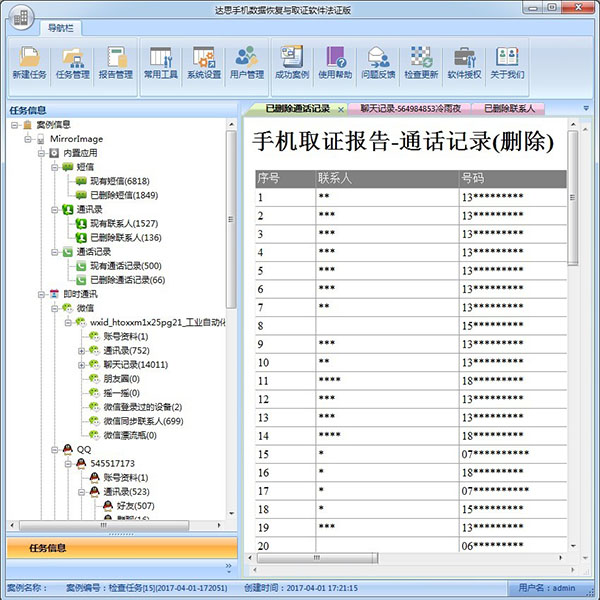Select 已删除短信(1849) in the tree
600x600 pixels.
tap(123, 195)
